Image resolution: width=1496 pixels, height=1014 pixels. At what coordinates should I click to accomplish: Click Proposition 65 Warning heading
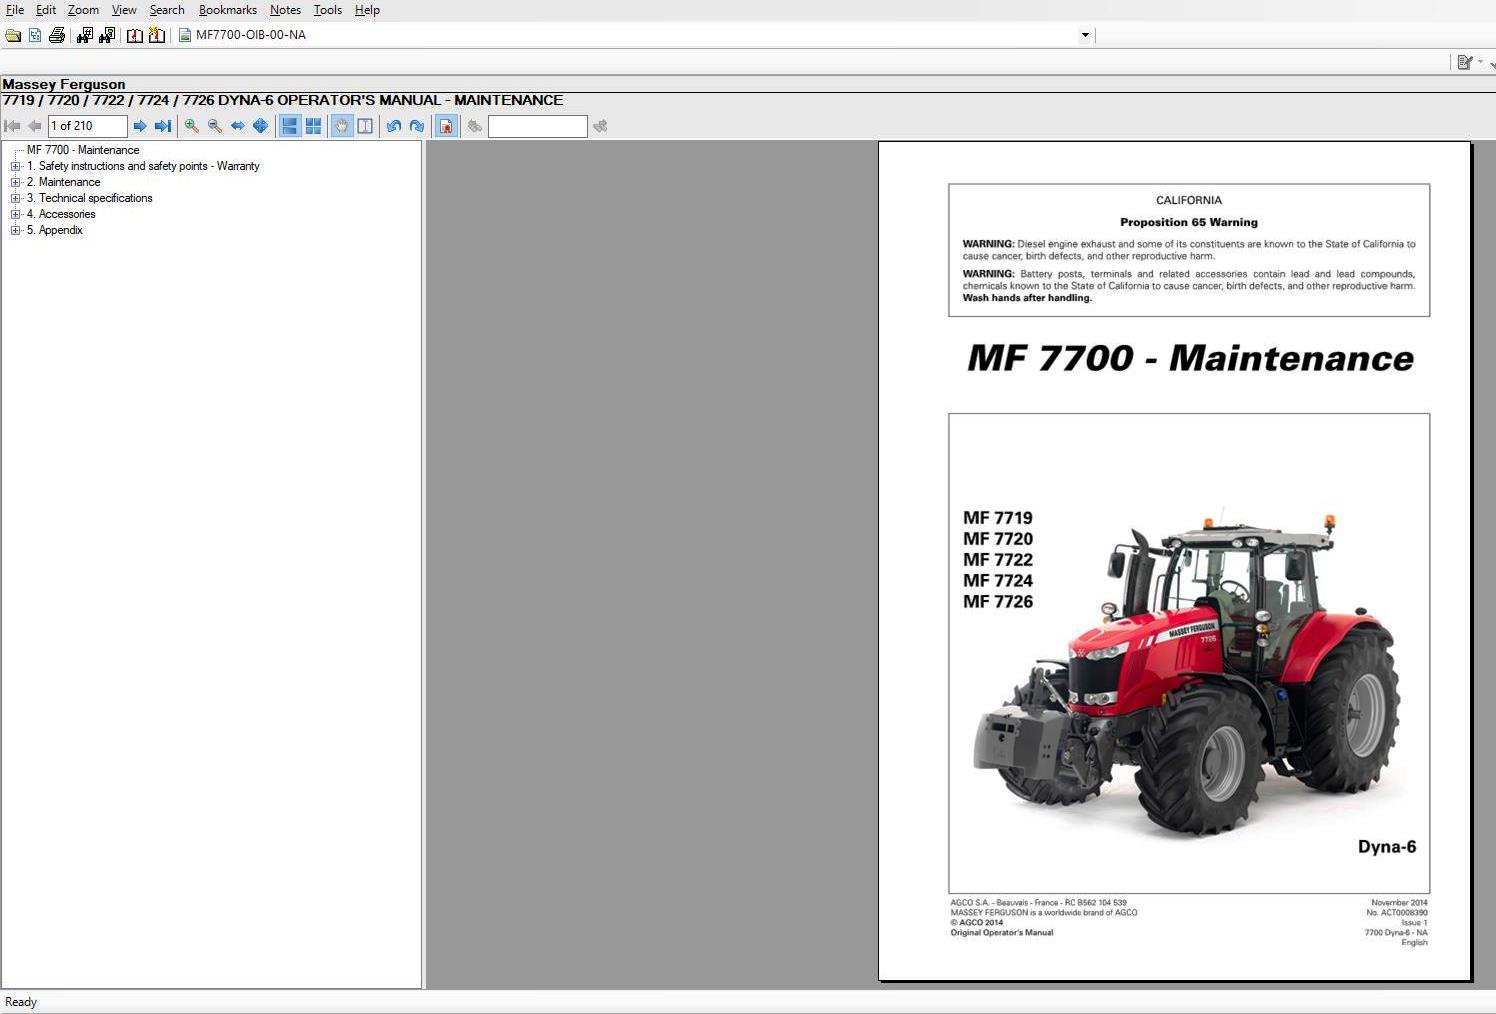pos(1189,222)
